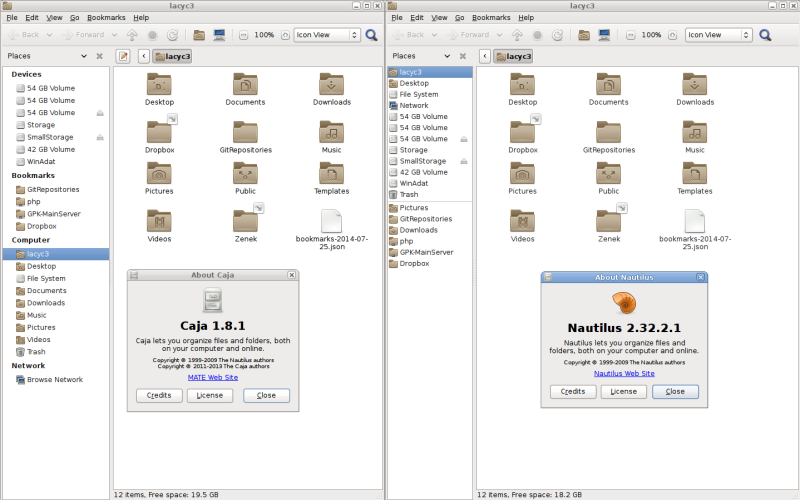Close the Places sidebar in Nautilus
800x500 pixels.
pos(463,56)
